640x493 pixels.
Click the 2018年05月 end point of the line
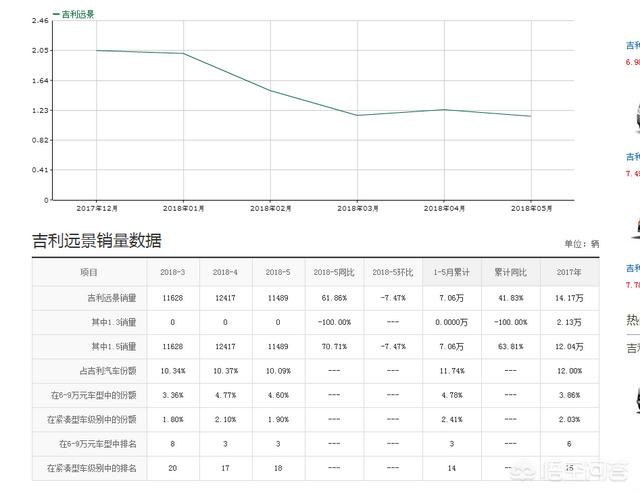point(530,116)
